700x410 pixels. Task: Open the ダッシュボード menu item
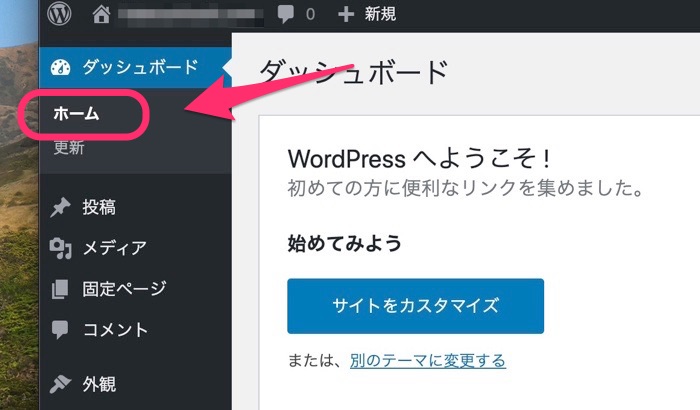point(135,67)
